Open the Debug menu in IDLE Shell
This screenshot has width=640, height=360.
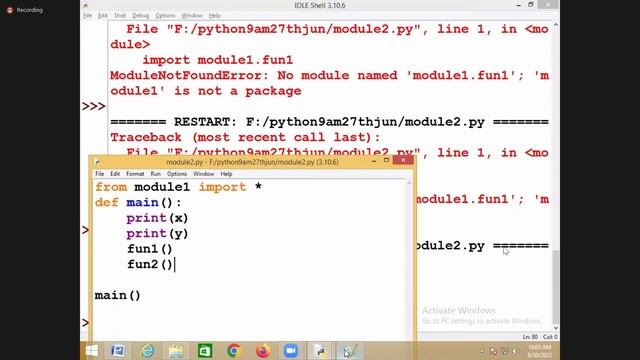pos(140,16)
